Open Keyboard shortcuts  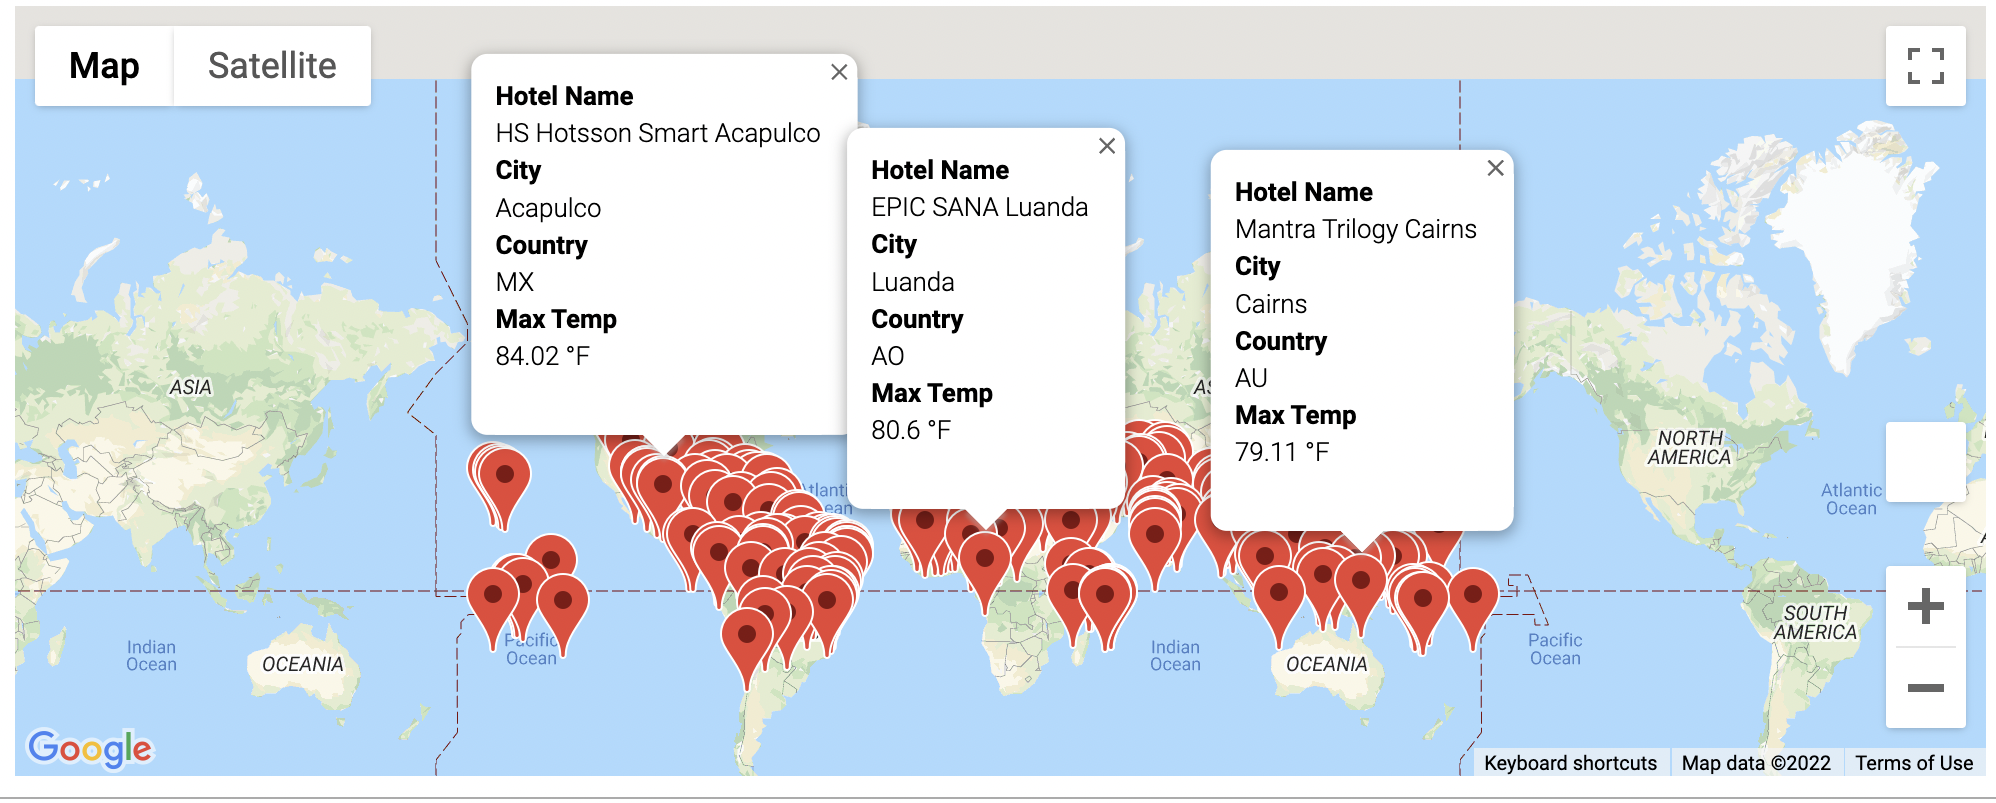point(1570,763)
